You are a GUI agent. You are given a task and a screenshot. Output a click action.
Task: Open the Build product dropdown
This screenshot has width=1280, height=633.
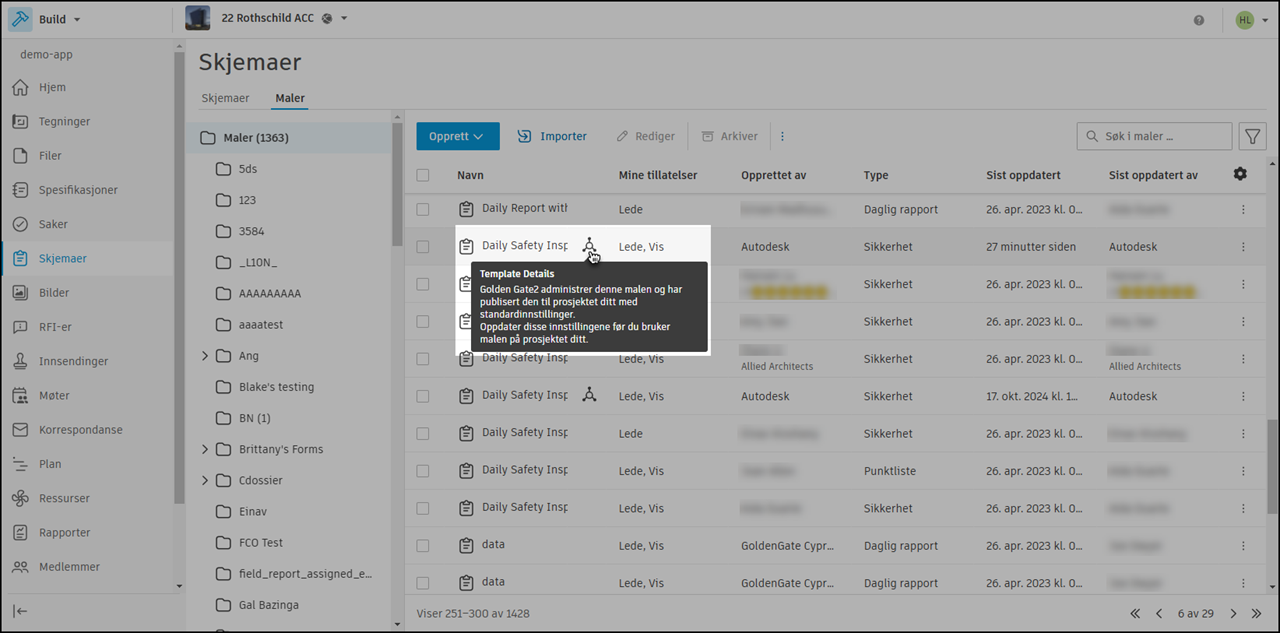pyautogui.click(x=46, y=19)
